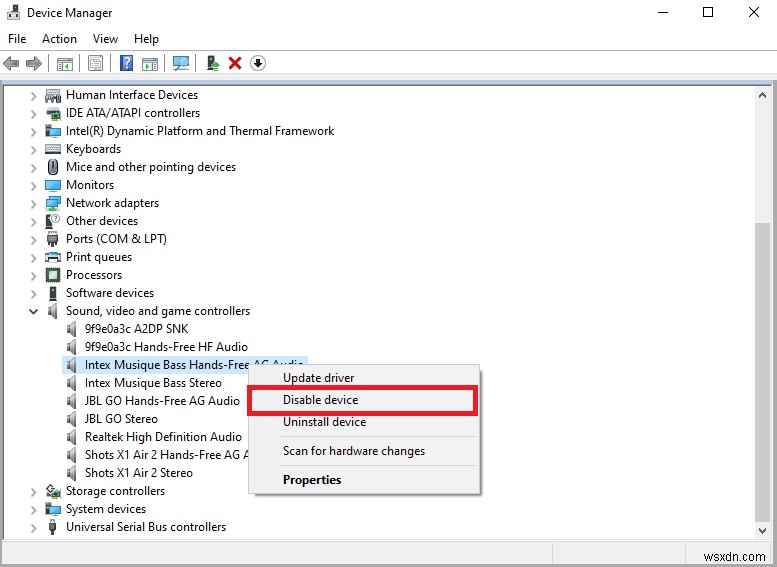Image resolution: width=777 pixels, height=567 pixels.
Task: Click the blue Help question mark icon
Action: 126,63
